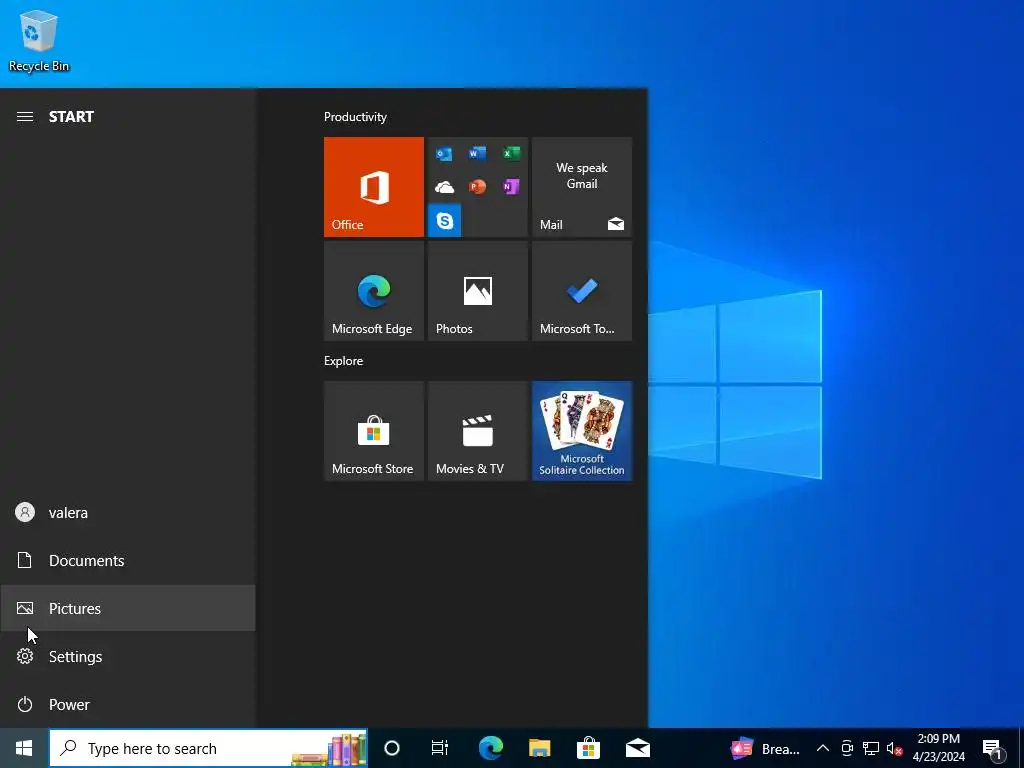Open the Power options menu
The height and width of the screenshot is (768, 1024).
128,705
